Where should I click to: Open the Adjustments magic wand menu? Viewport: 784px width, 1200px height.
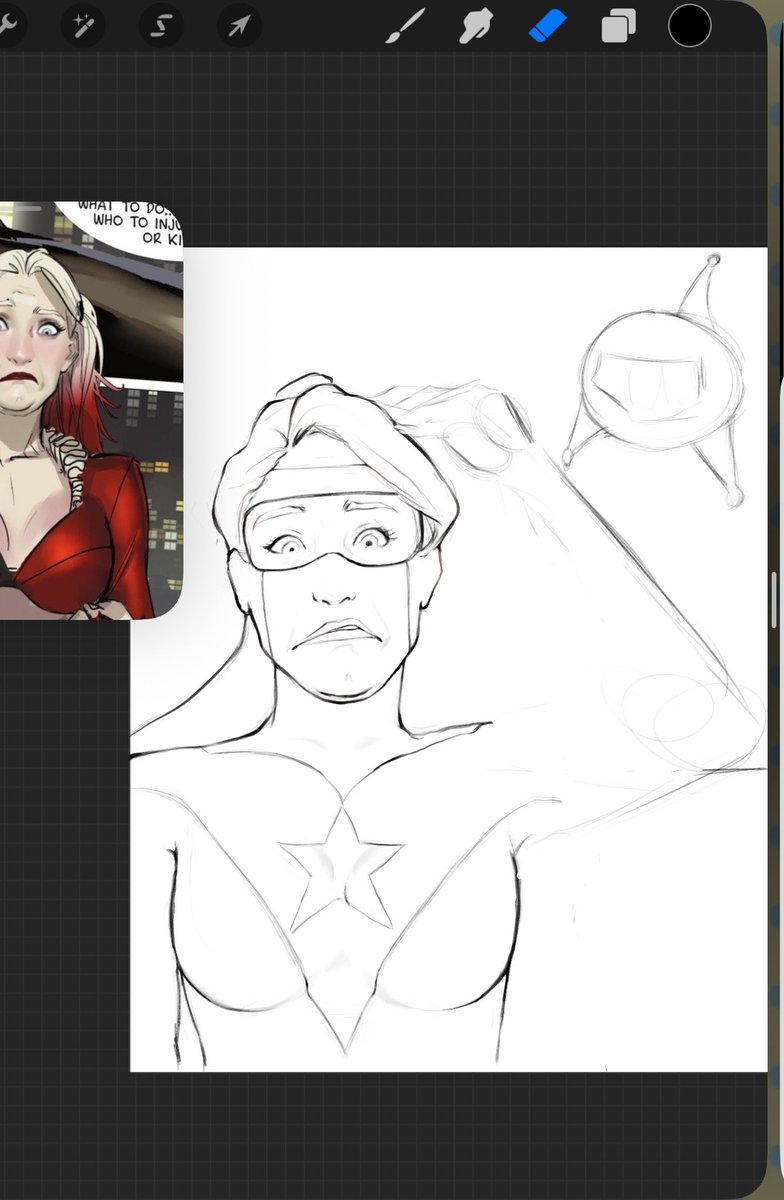point(83,27)
